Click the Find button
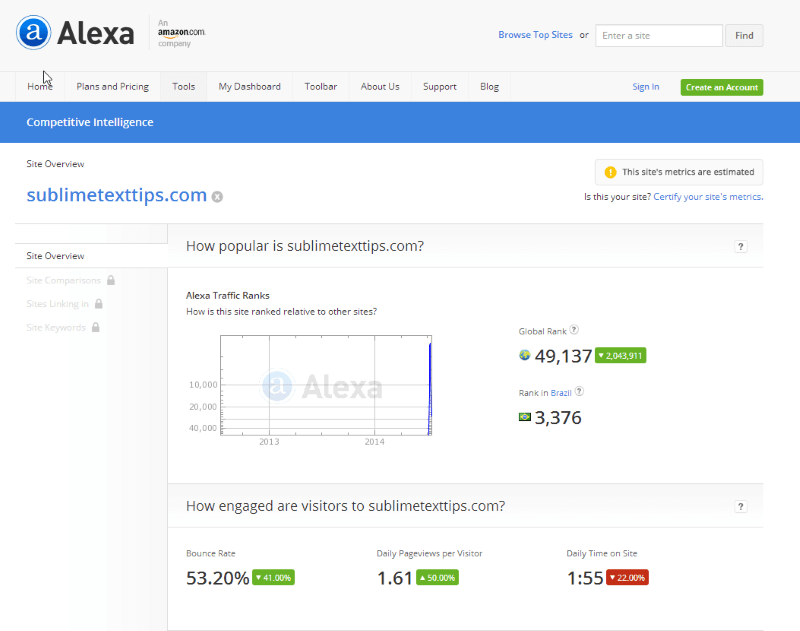 (744, 36)
